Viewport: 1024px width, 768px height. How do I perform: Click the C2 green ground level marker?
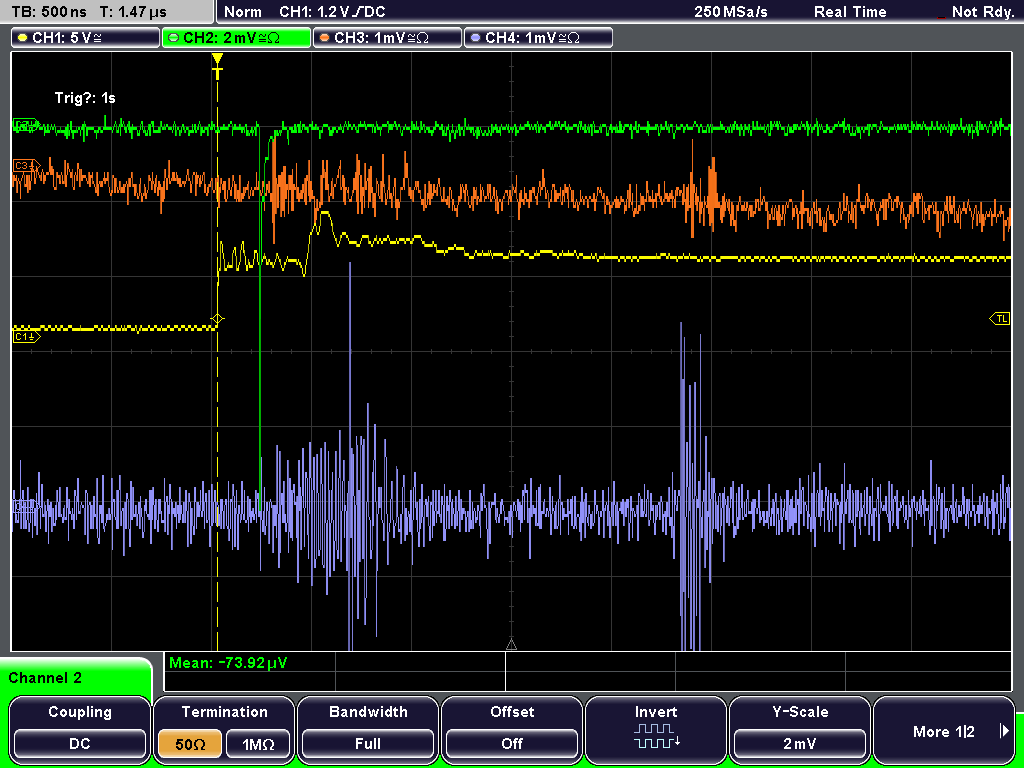click(x=25, y=125)
